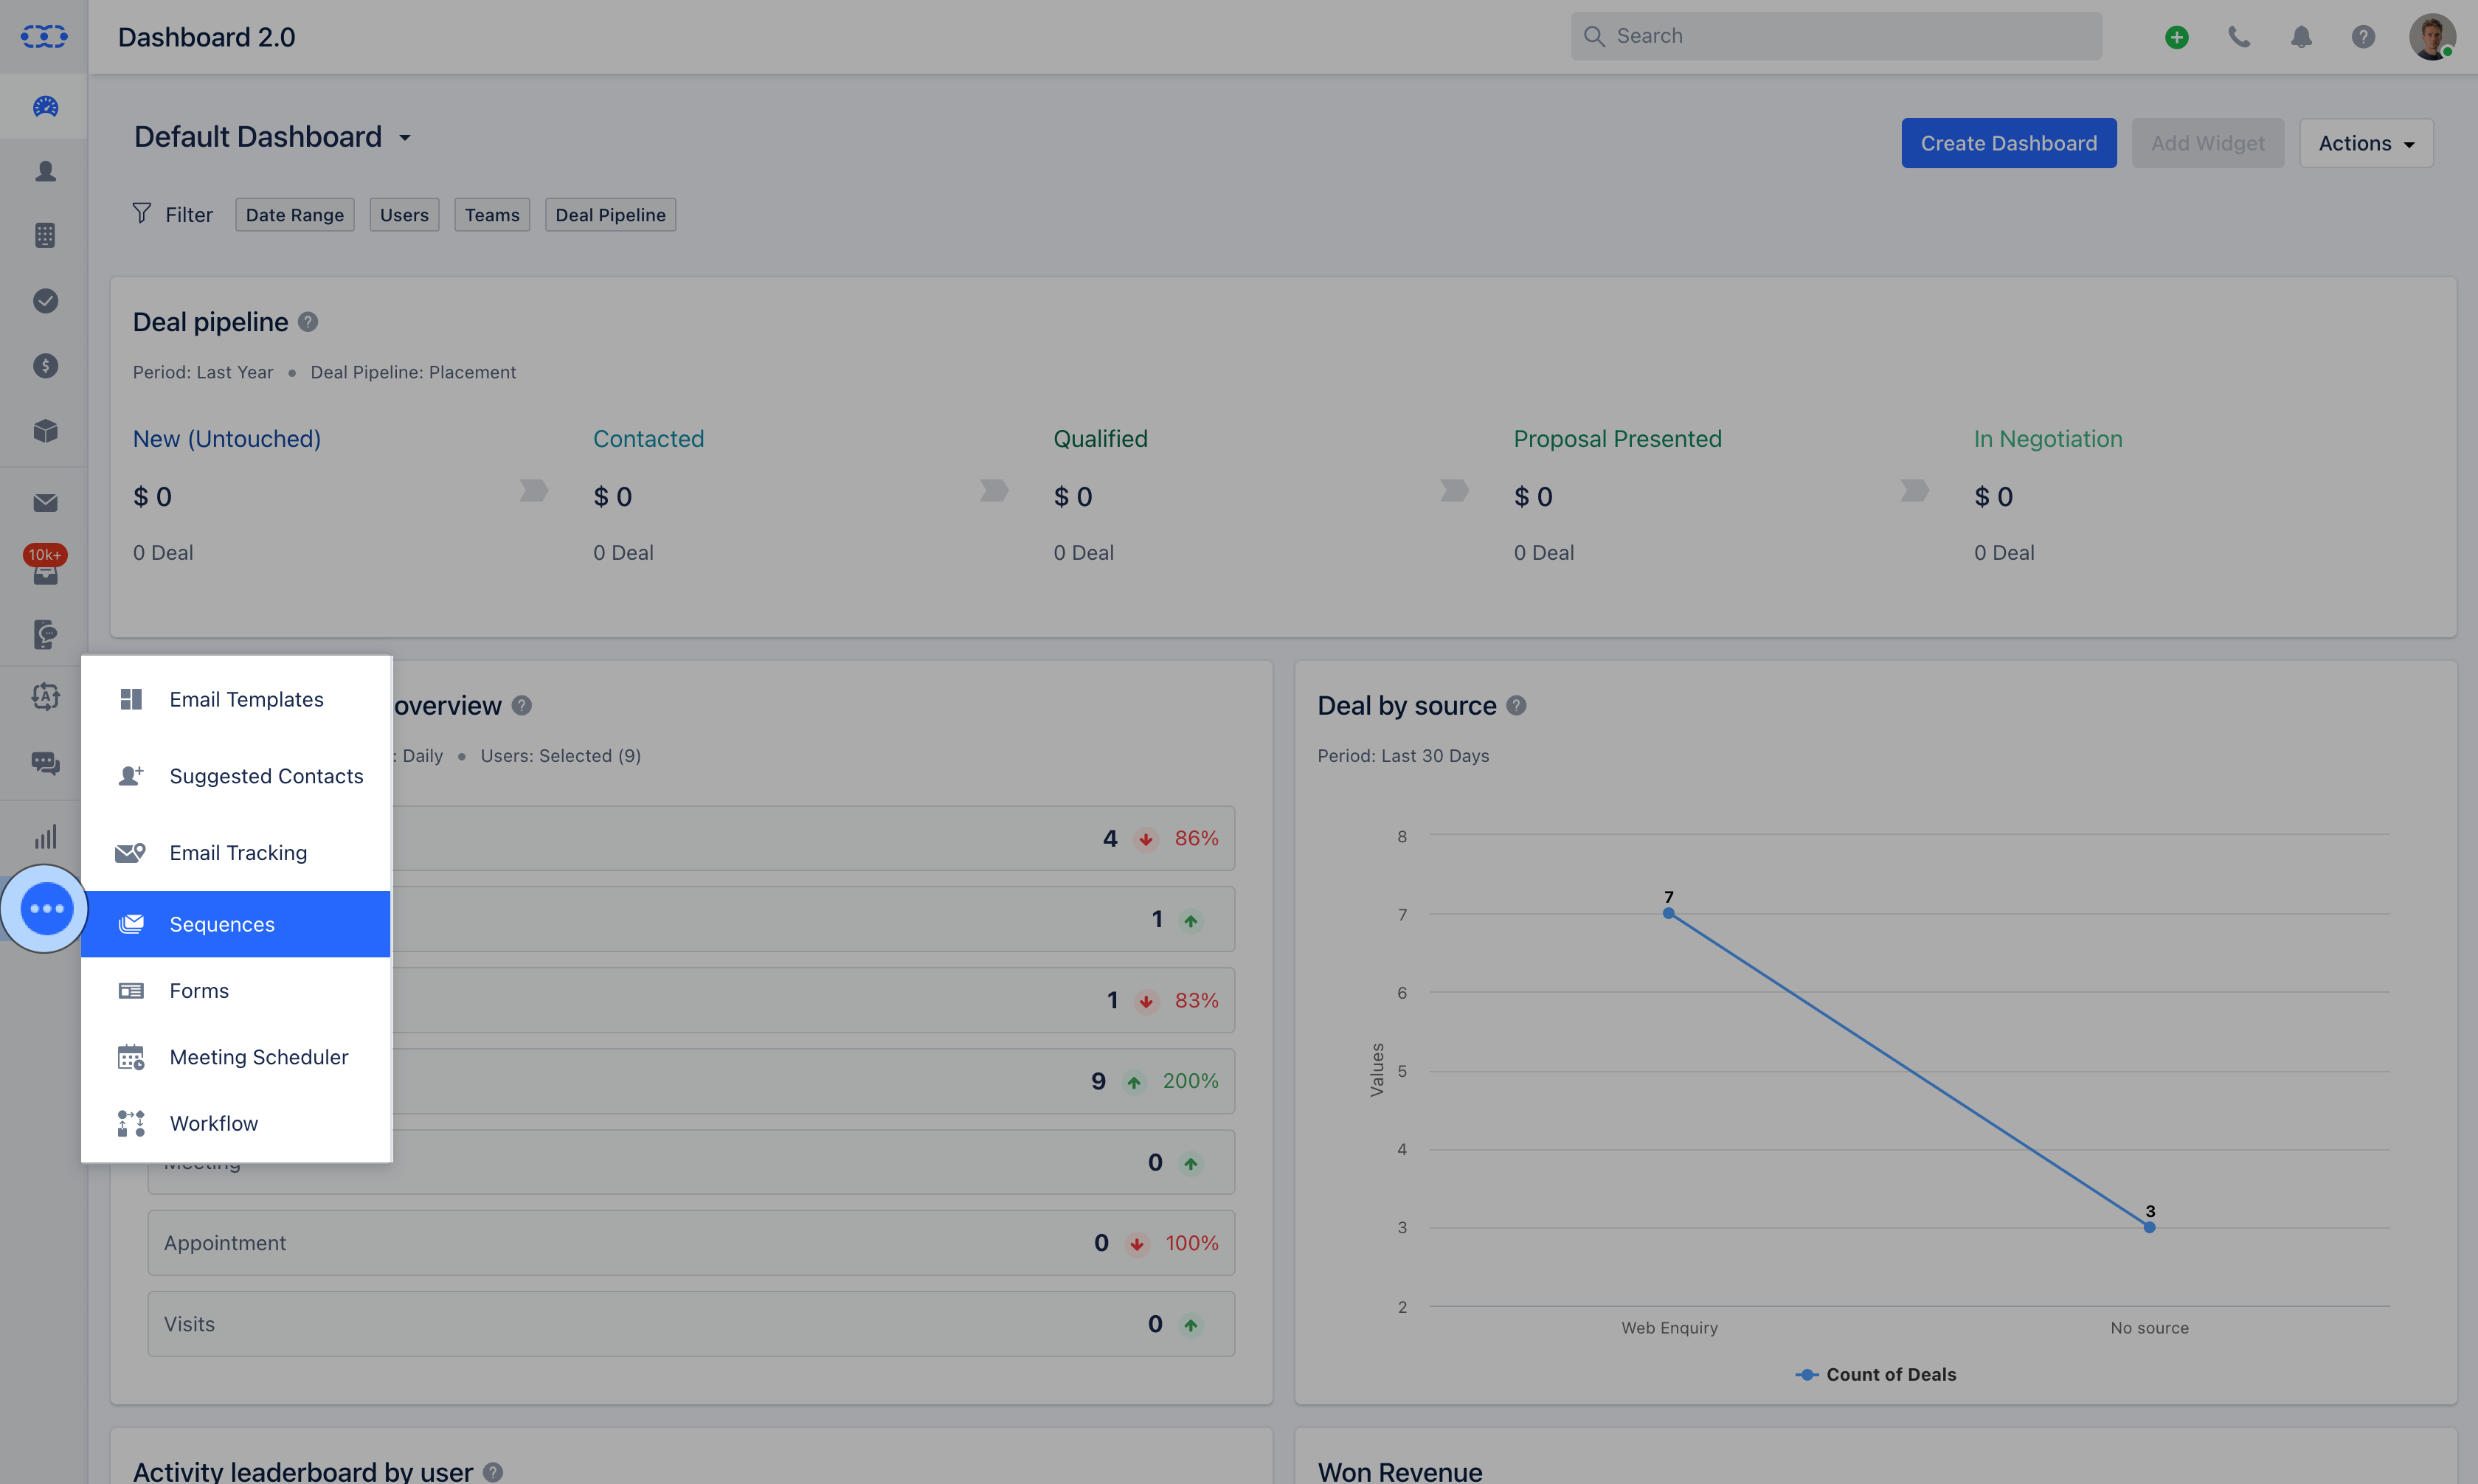
Task: Open Companies from the sidebar building icon
Action: pos(45,235)
